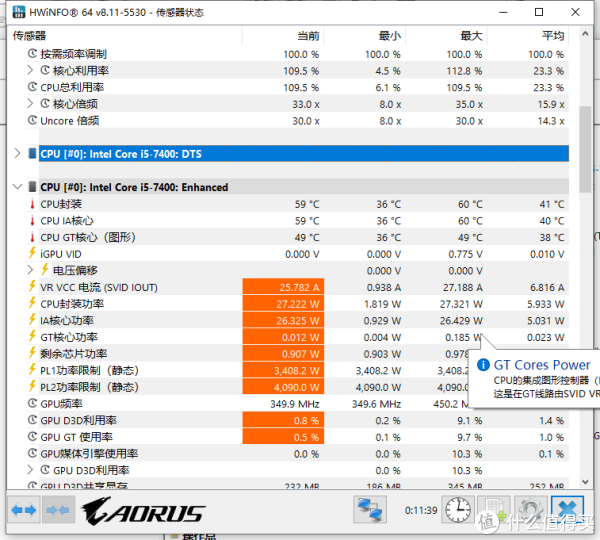Image resolution: width=600 pixels, height=540 pixels.
Task: Click lightning icon beside PL1功率限制
Action: tap(33, 370)
